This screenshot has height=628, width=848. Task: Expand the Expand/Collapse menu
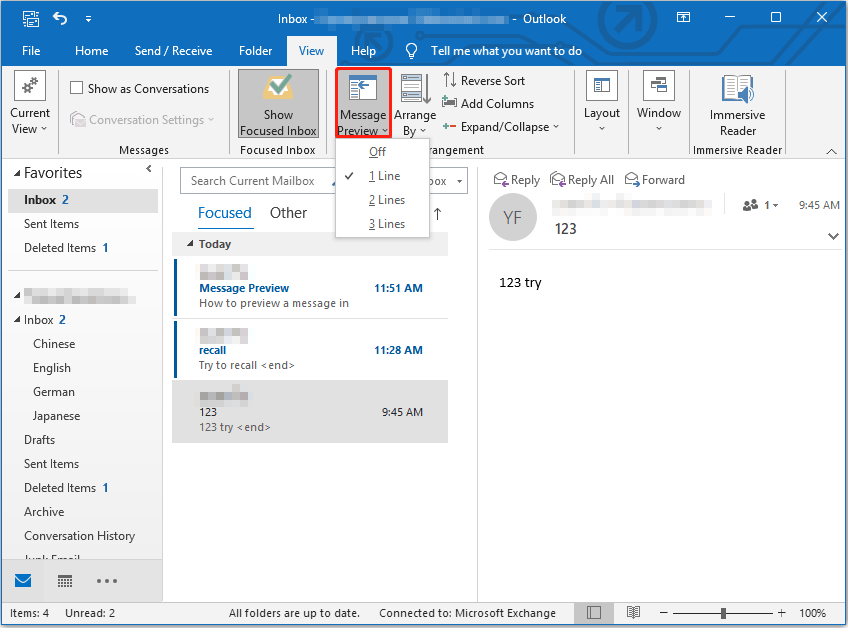pyautogui.click(x=500, y=126)
